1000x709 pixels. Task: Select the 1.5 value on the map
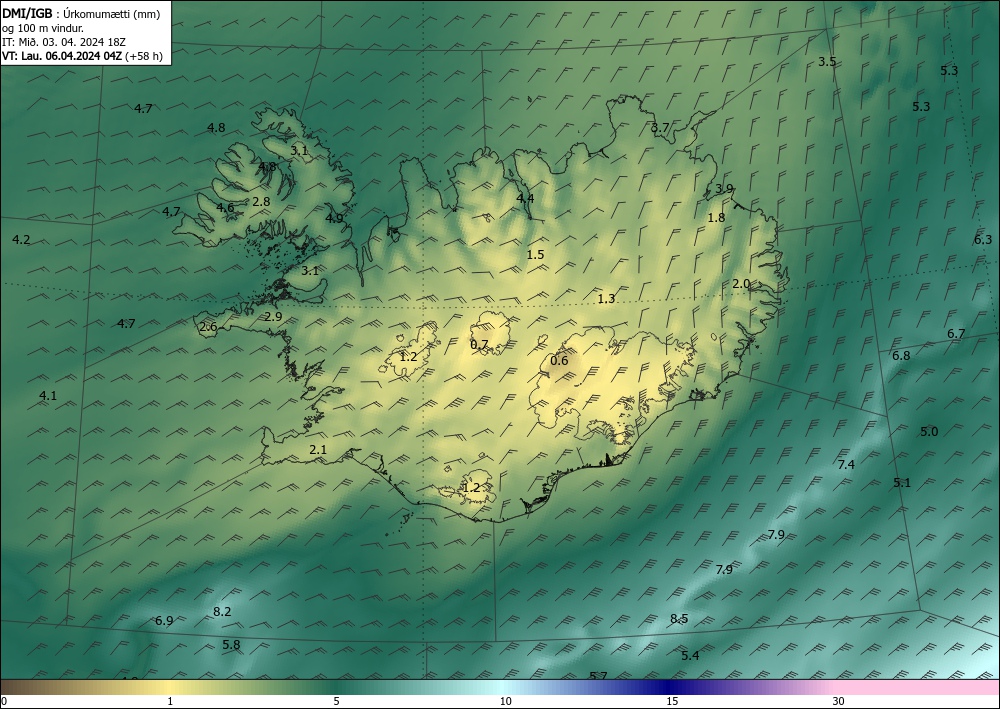(x=536, y=254)
